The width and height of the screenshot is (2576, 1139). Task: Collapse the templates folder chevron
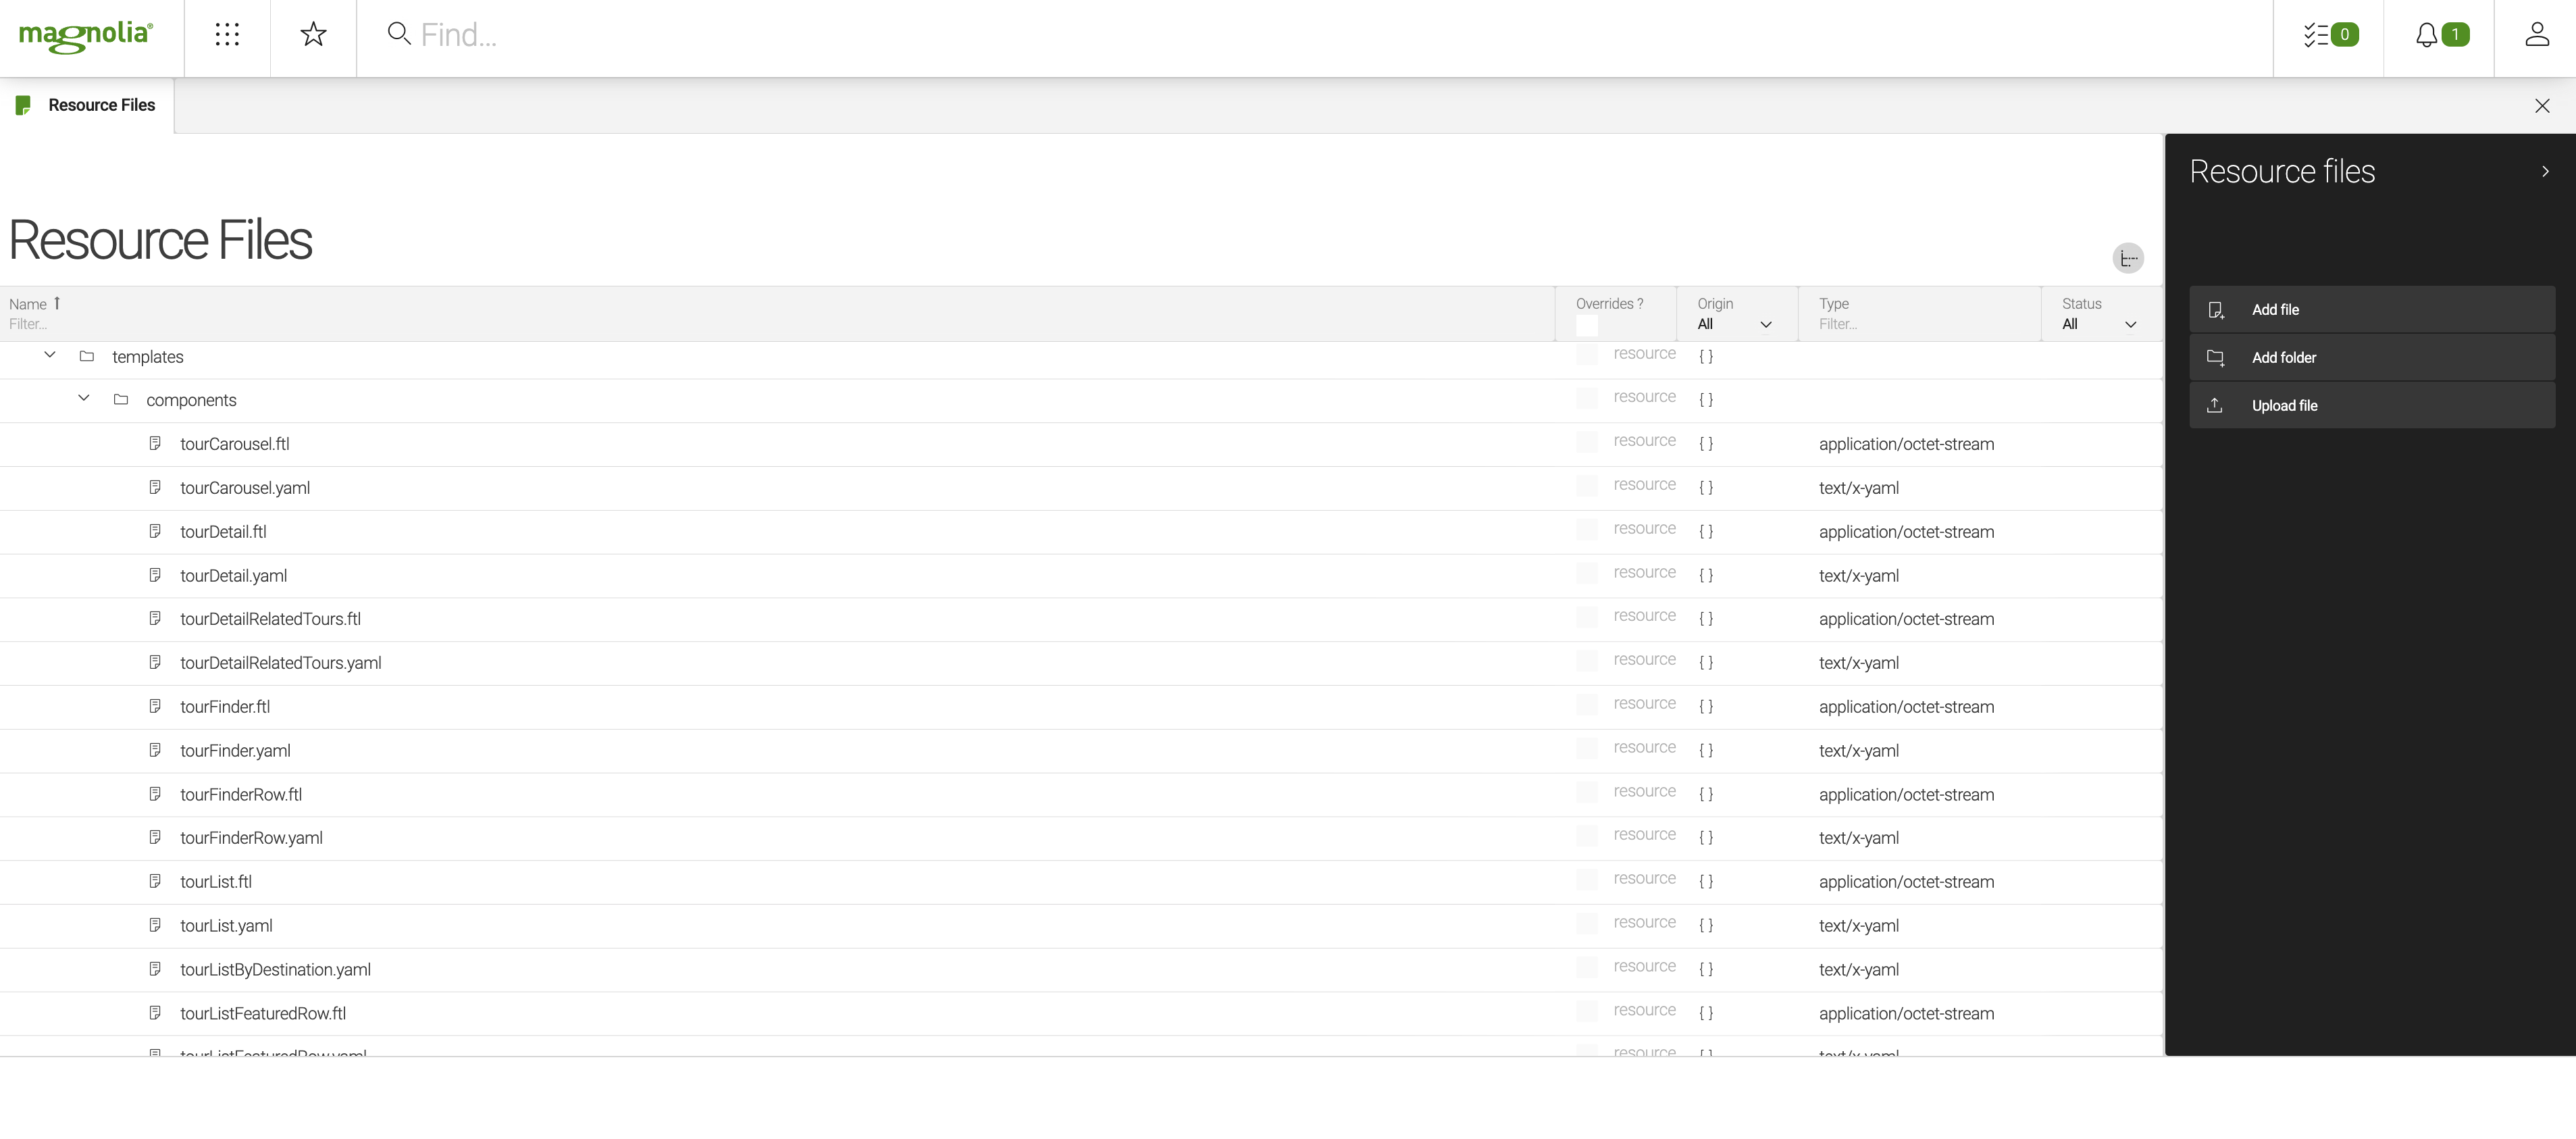pos(50,355)
